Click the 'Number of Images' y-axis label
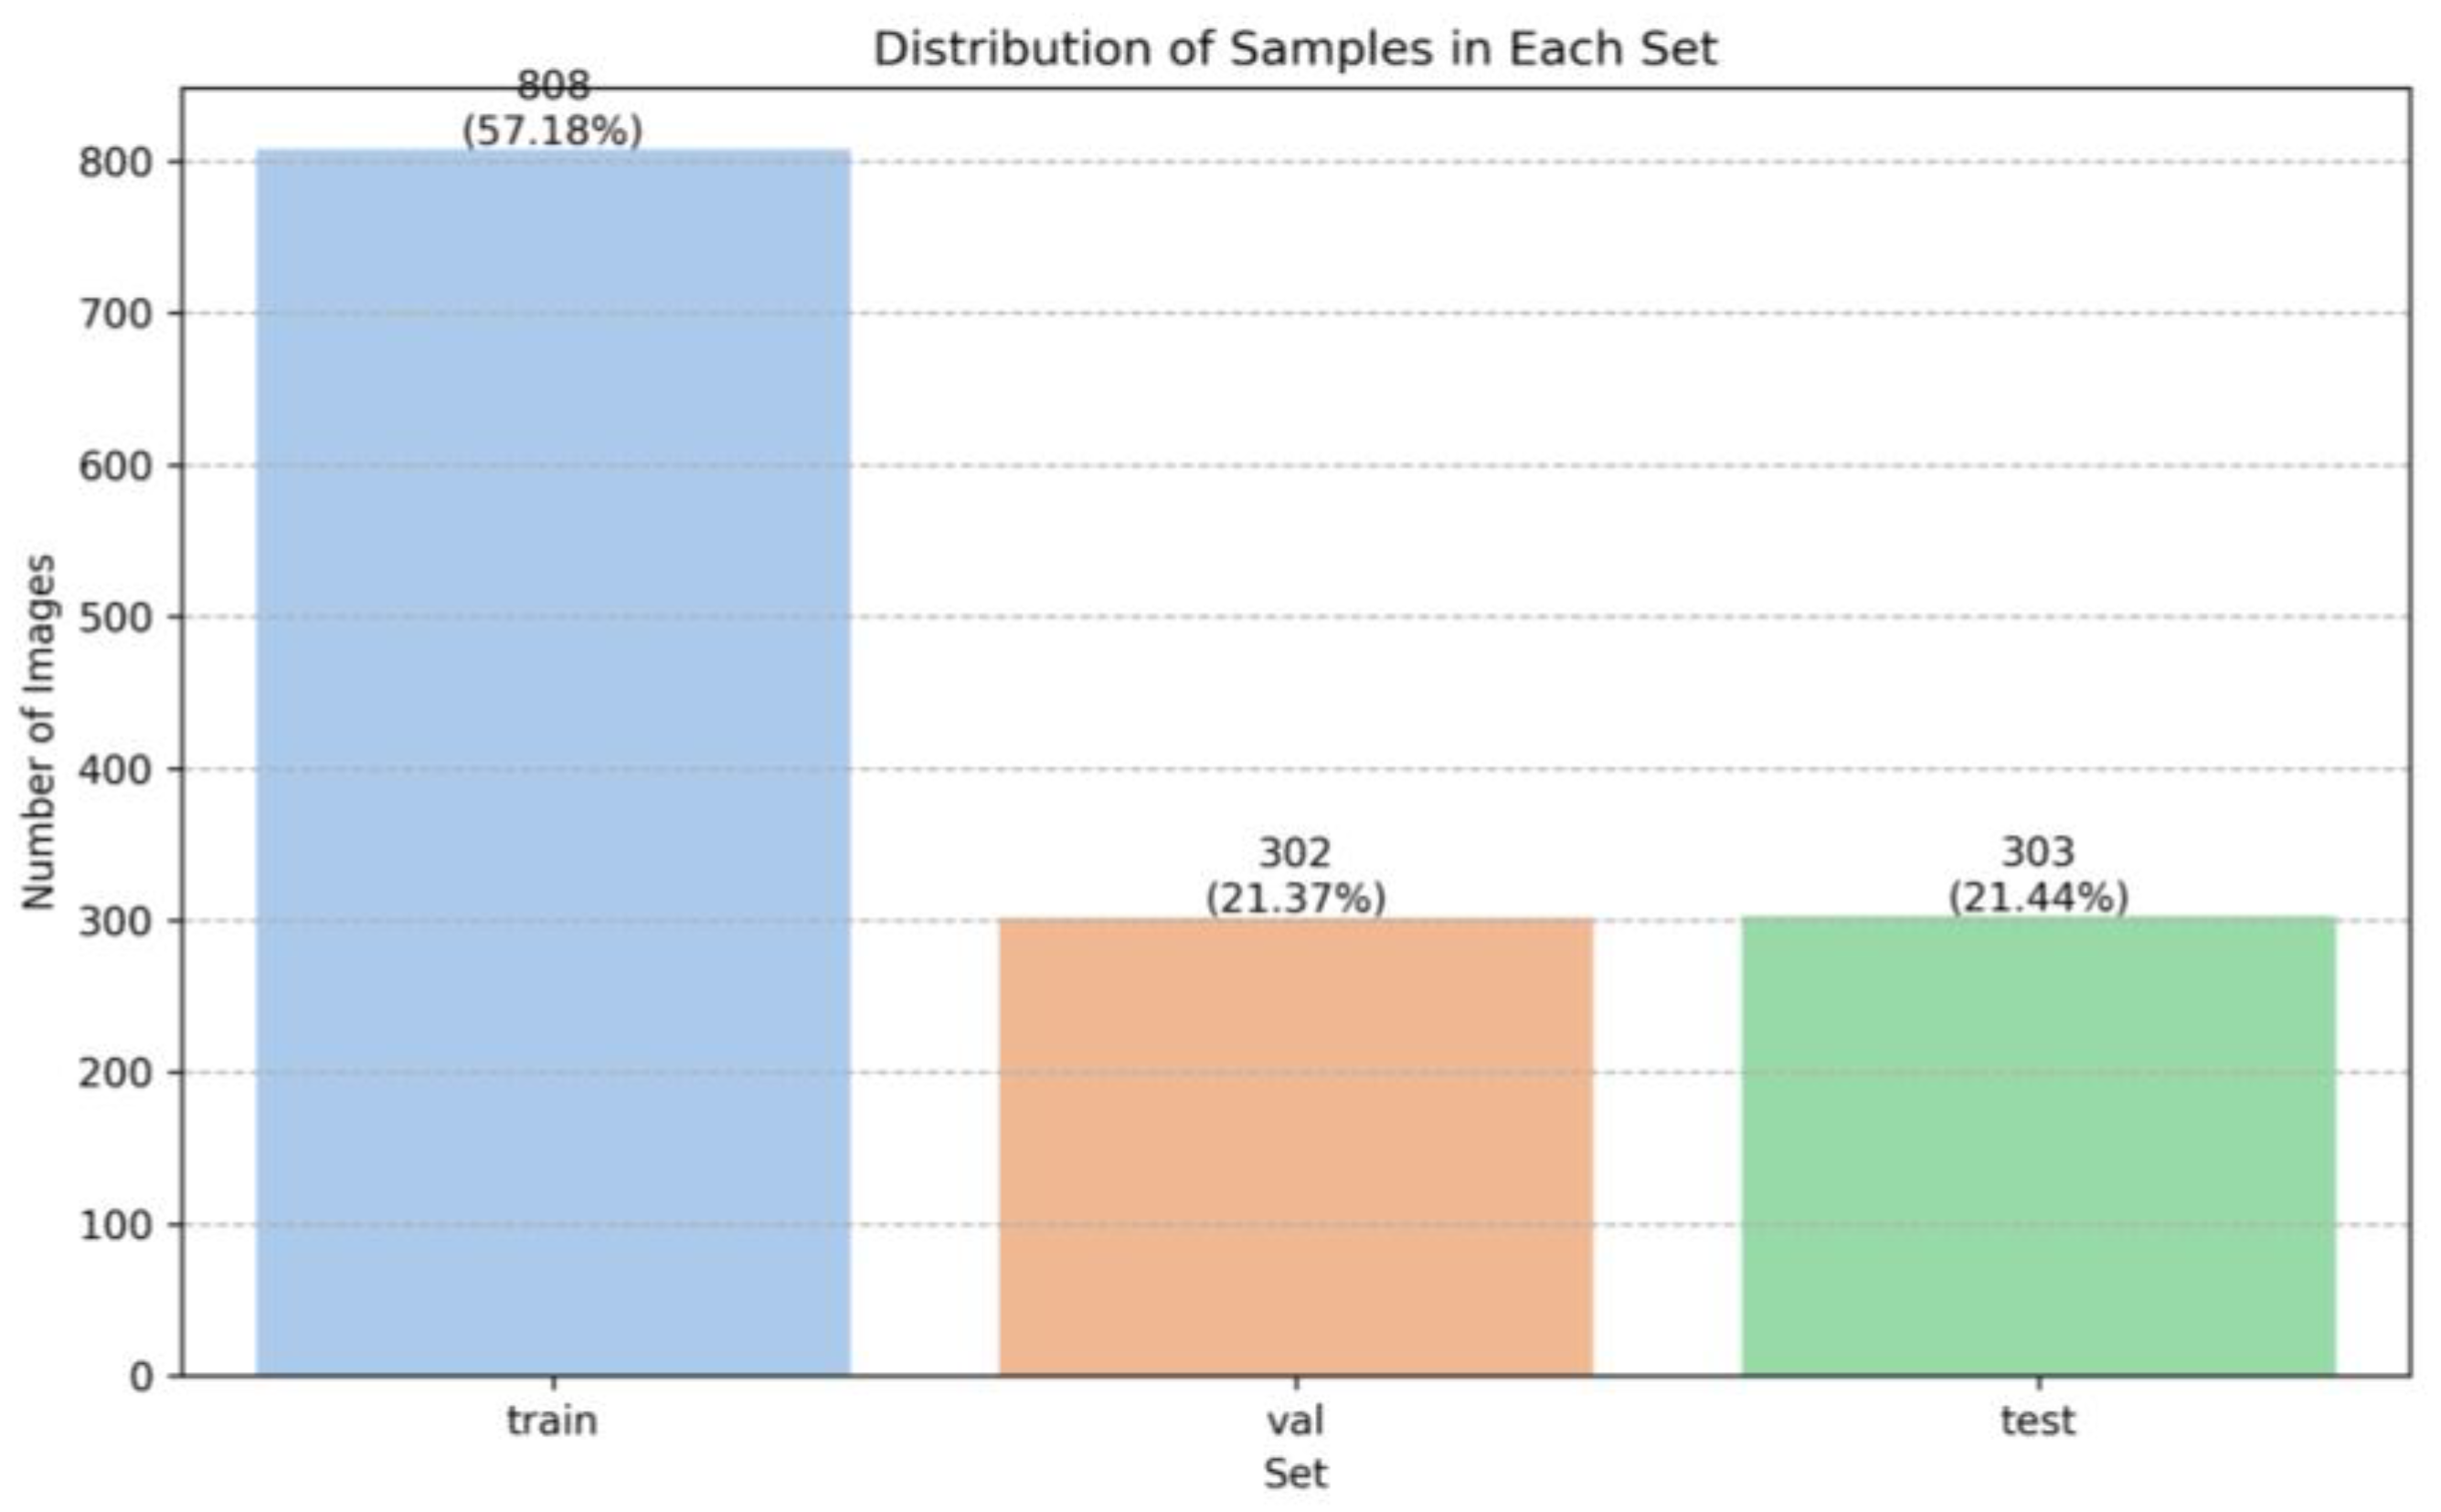Viewport: 2441px width, 1512px height. point(39,732)
